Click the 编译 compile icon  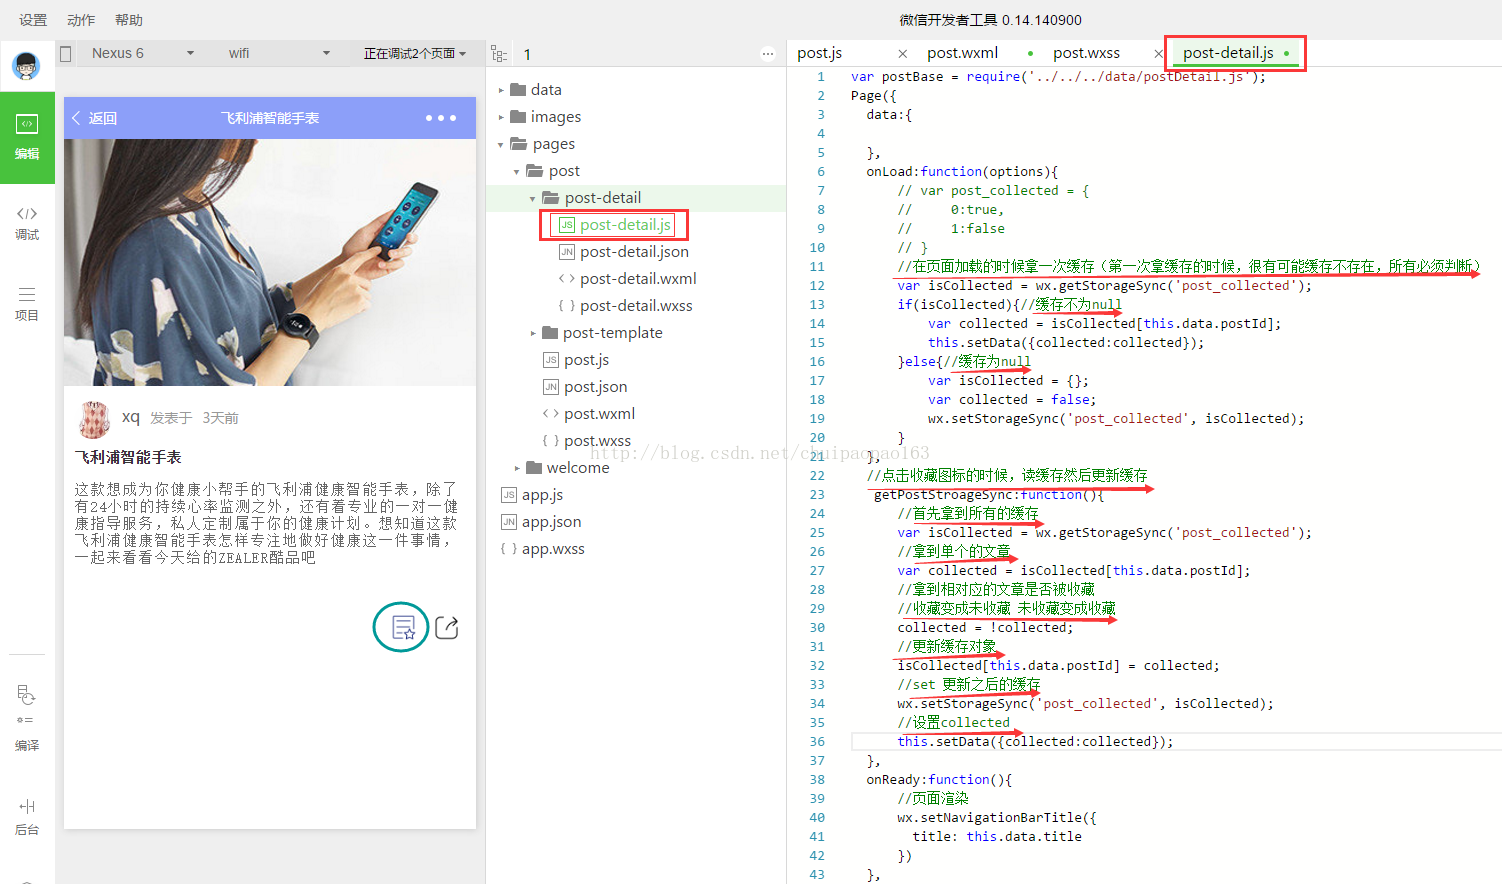pyautogui.click(x=27, y=718)
